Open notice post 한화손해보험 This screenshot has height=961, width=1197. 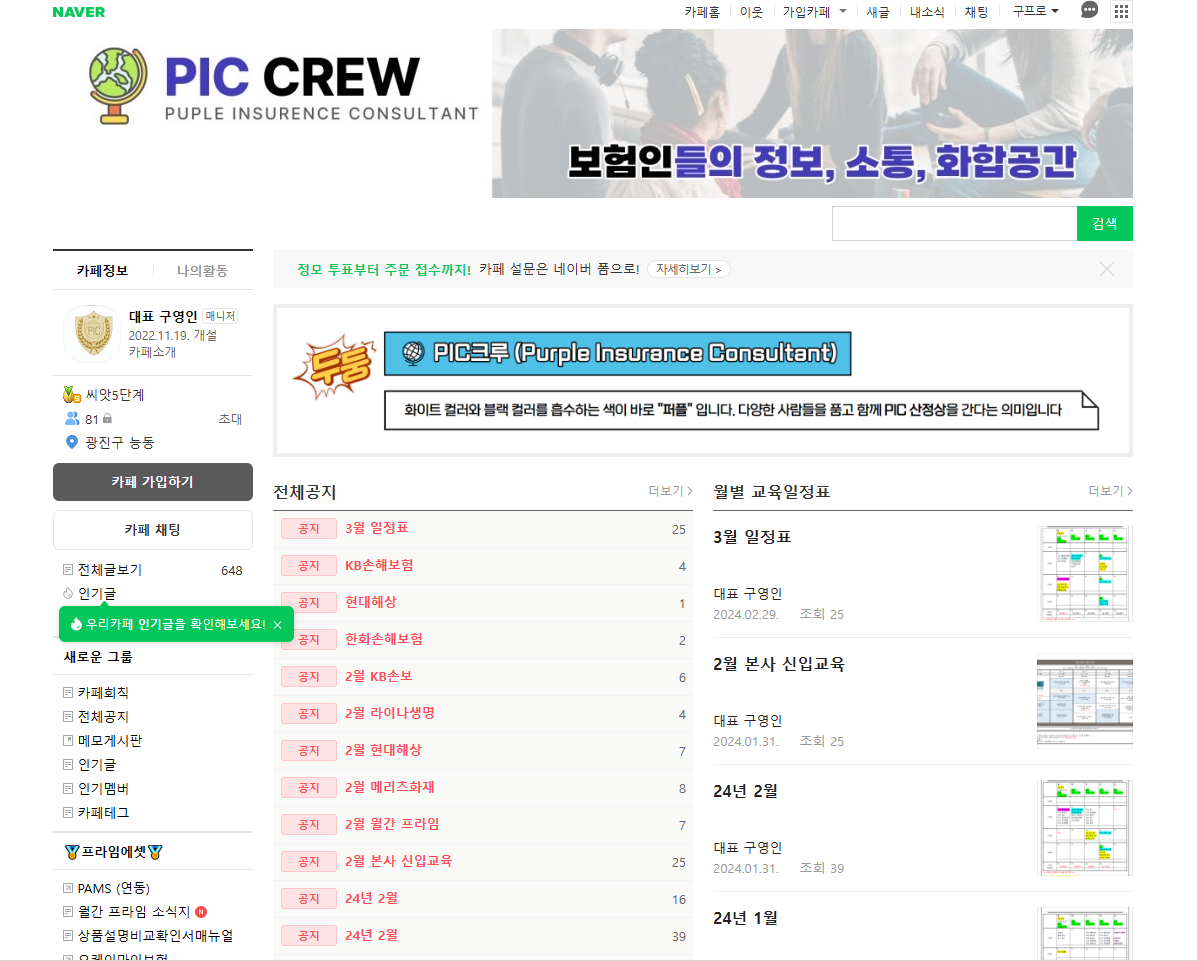click(x=384, y=639)
